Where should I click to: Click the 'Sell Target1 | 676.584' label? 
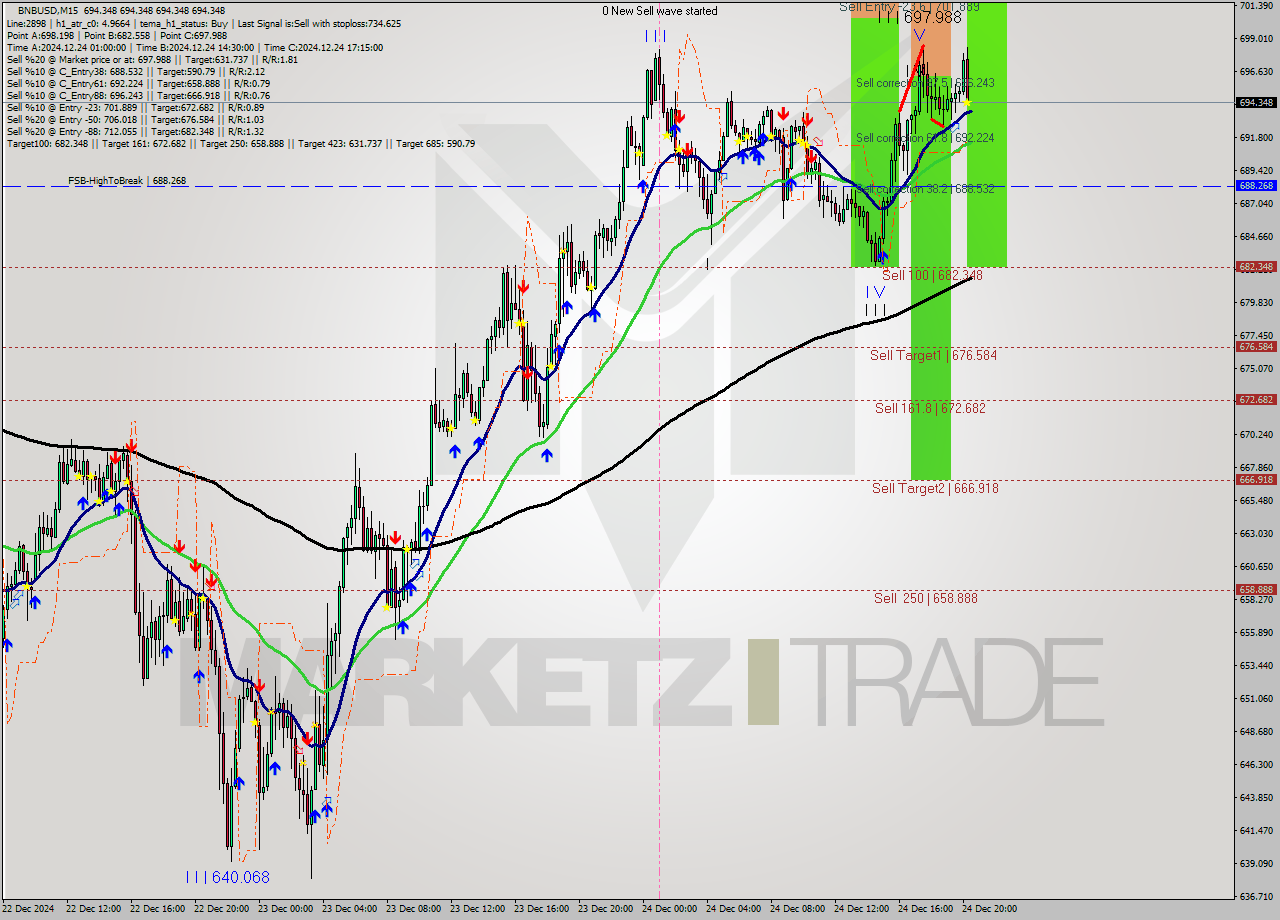click(x=933, y=355)
